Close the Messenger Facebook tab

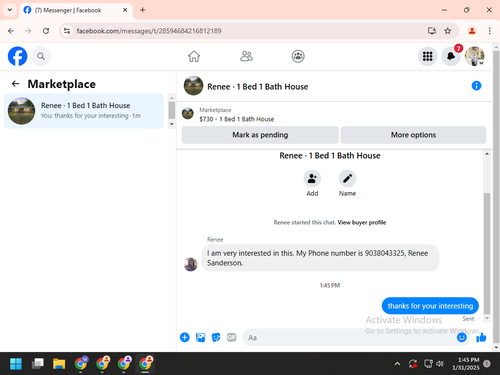coord(125,10)
